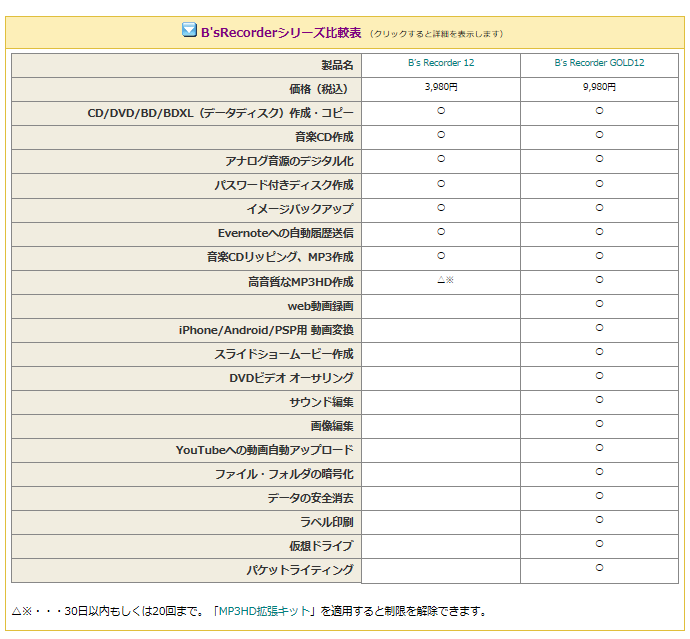Screen dimensions: 690x639
Task: Click the Recorder 12 circle mark for イメージバックアップ
Action: (441, 208)
